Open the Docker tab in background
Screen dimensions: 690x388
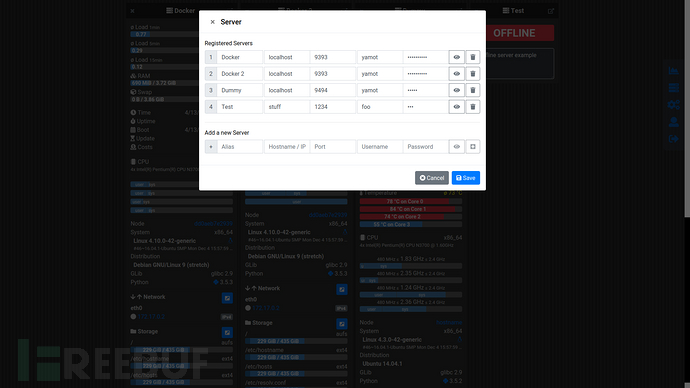[x=180, y=11]
